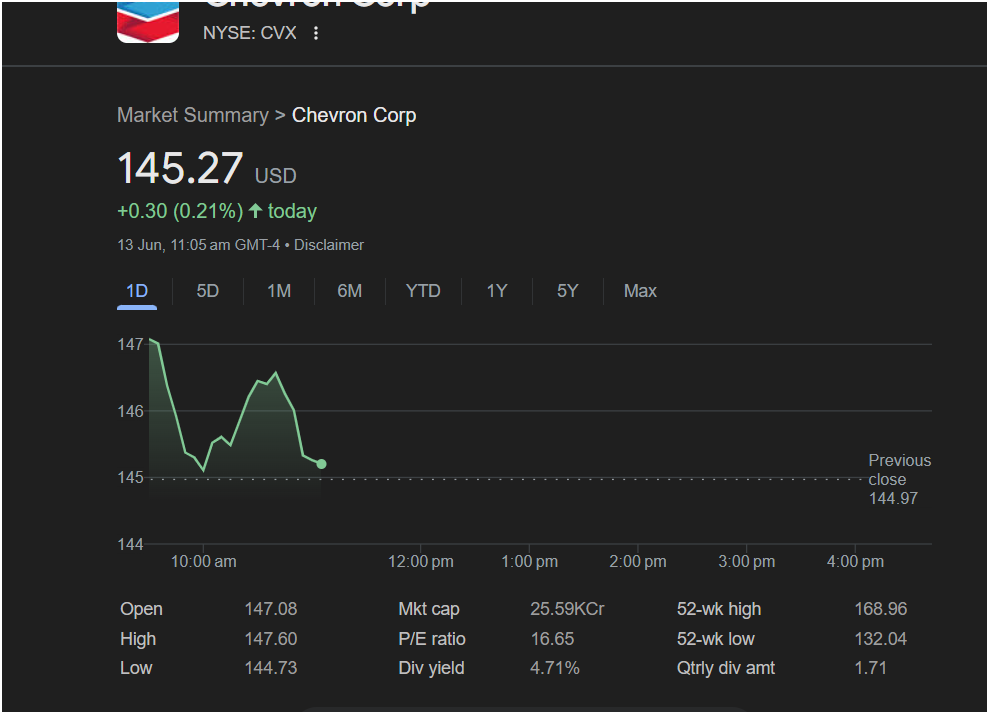Viewport: 989px width, 714px height.
Task: Click the Chevron Corp breadcrumb text
Action: pyautogui.click(x=354, y=115)
